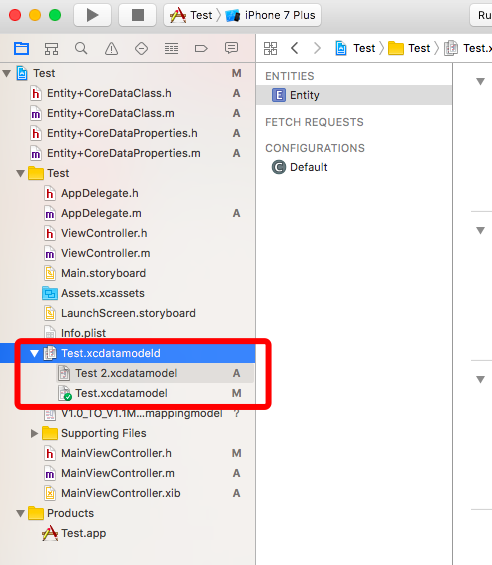Click the related items grid icon
The height and width of the screenshot is (565, 492).
click(x=270, y=48)
